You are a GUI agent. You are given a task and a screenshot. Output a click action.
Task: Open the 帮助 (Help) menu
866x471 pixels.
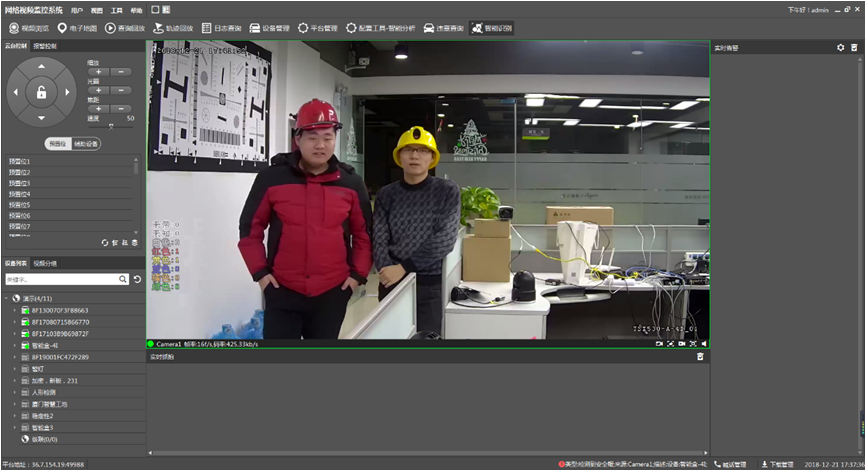tap(136, 10)
